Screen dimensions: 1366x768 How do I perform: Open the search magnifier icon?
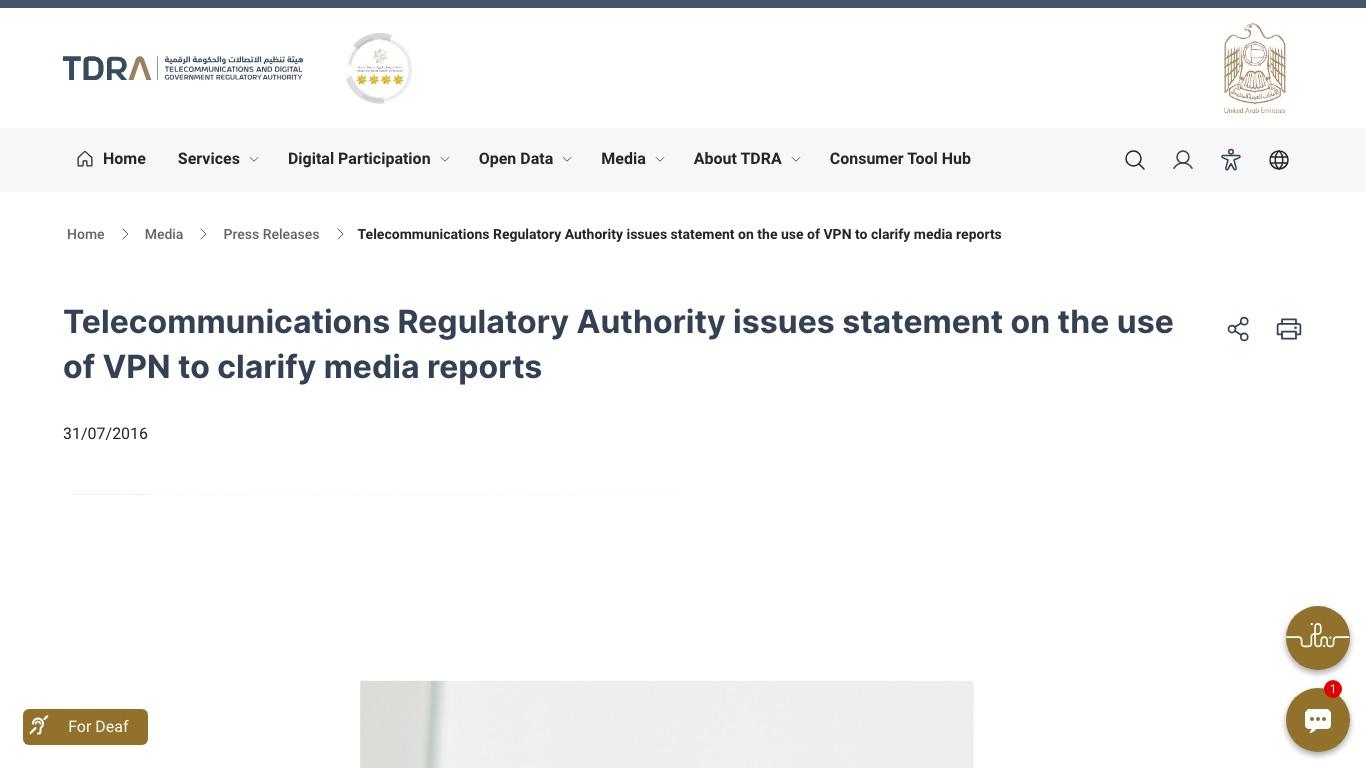pos(1134,160)
